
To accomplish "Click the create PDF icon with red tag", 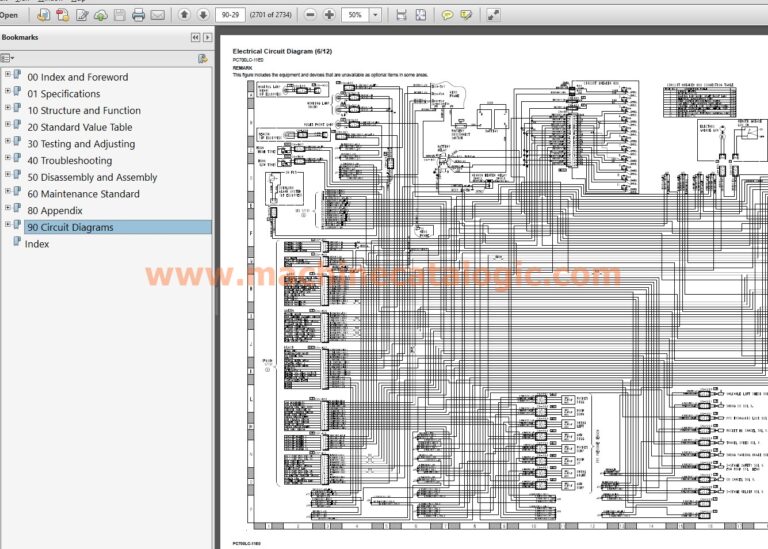I will point(62,15).
